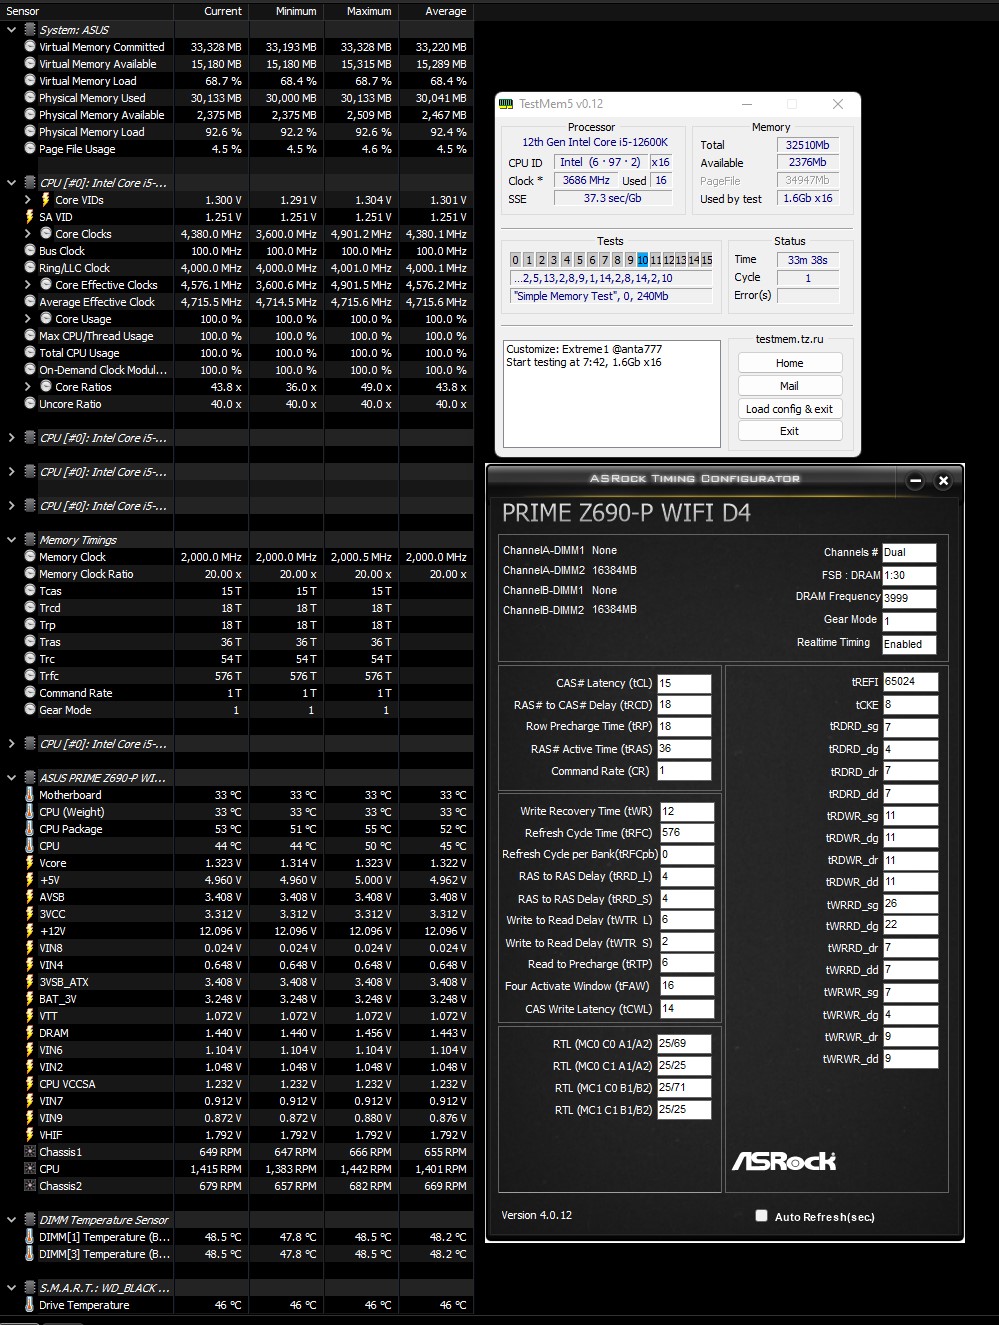Collapse the ASUS PRIME Z690-P sensor group
Image resolution: width=999 pixels, height=1325 pixels.
(x=12, y=778)
